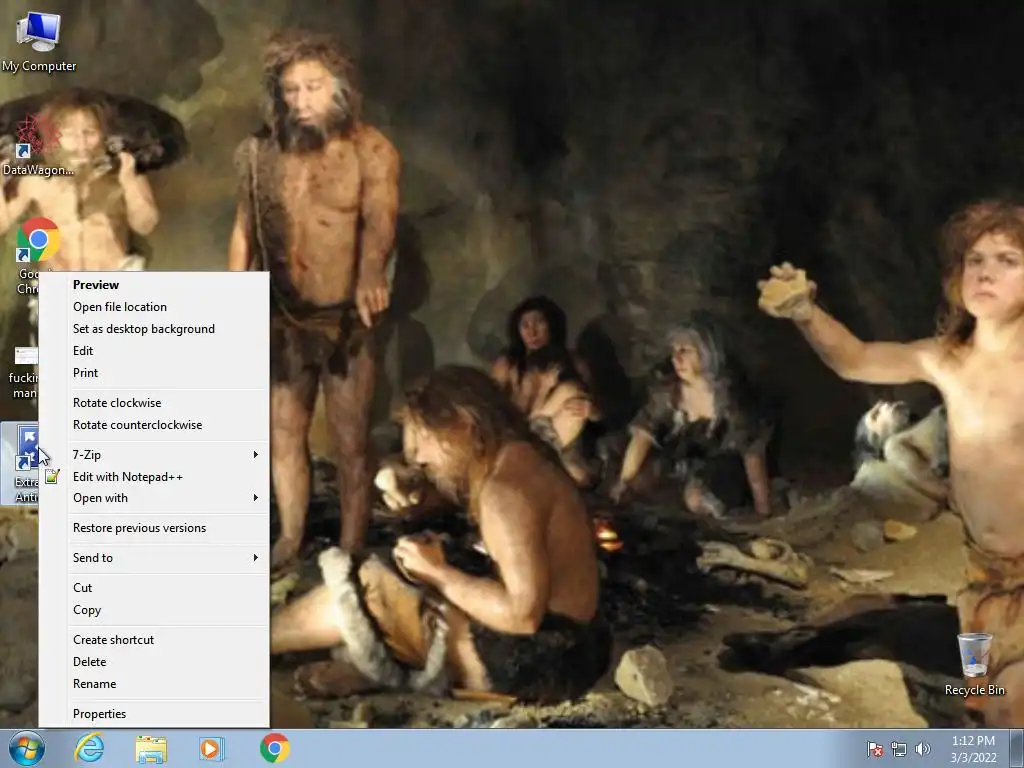Launch Chrome from the taskbar

(274, 748)
